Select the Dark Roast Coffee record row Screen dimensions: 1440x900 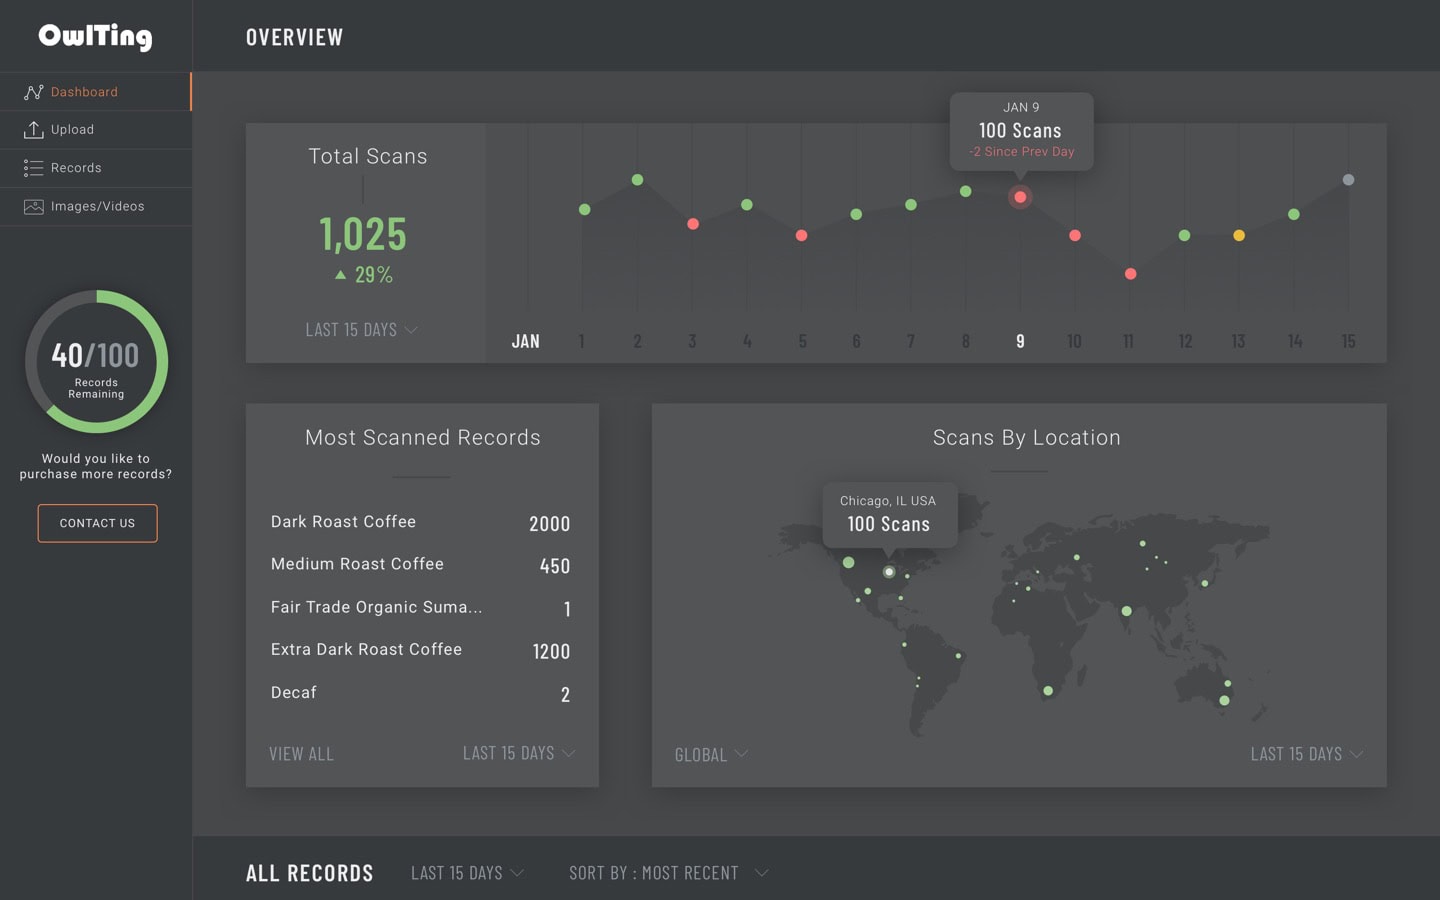coord(420,522)
